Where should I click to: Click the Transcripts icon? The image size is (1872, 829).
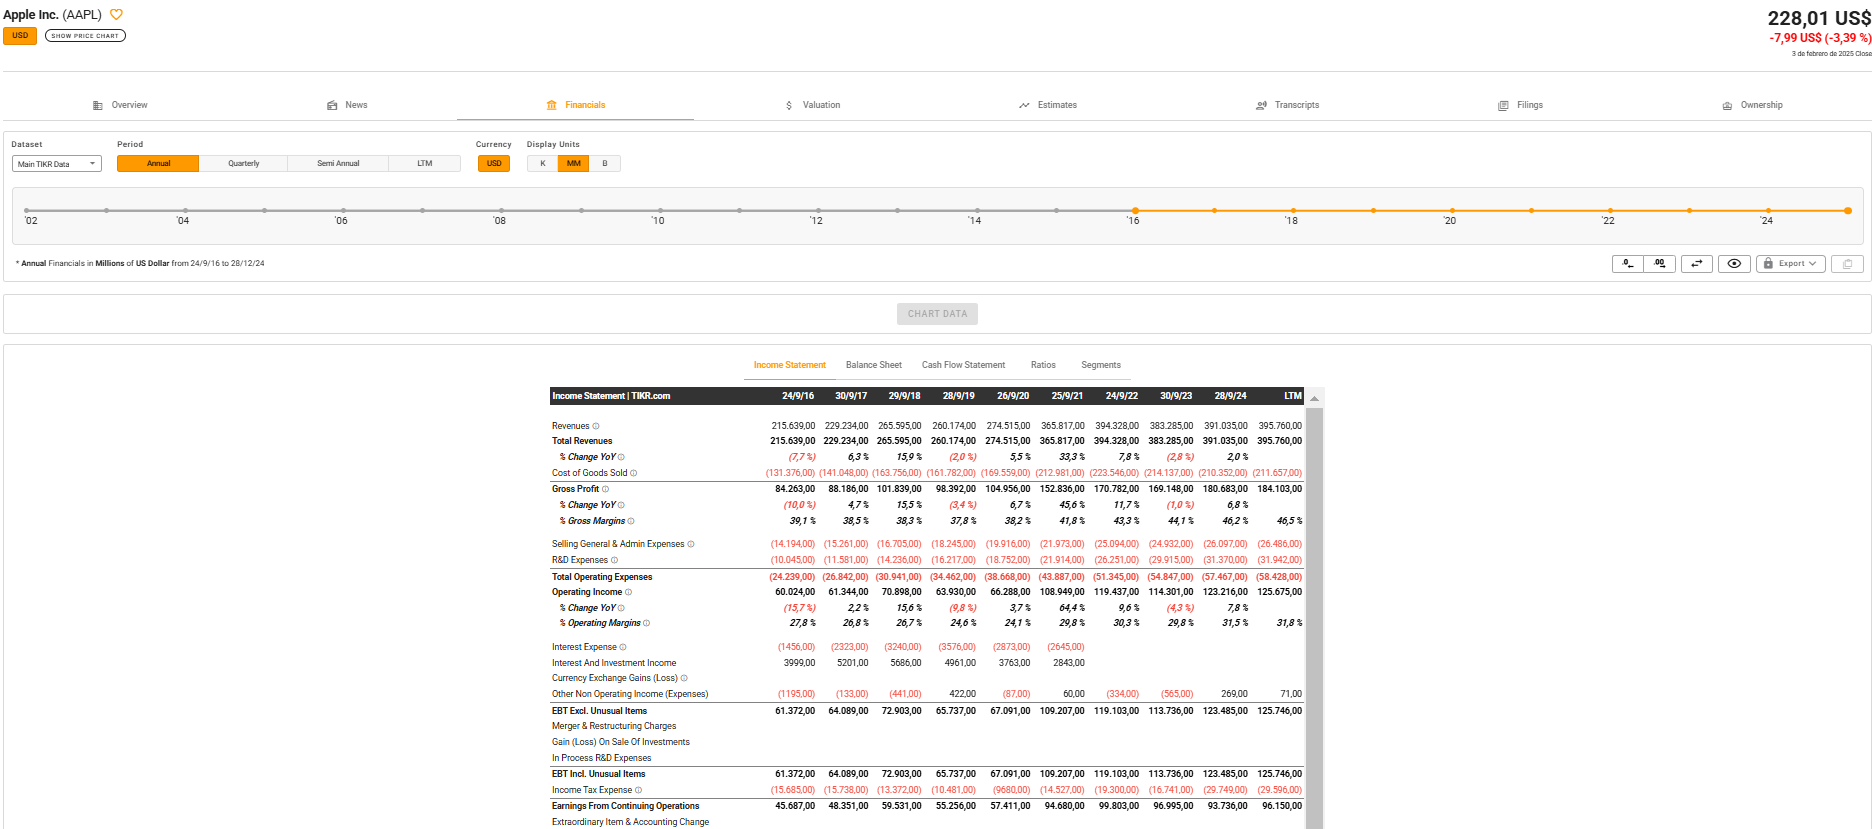click(1262, 105)
